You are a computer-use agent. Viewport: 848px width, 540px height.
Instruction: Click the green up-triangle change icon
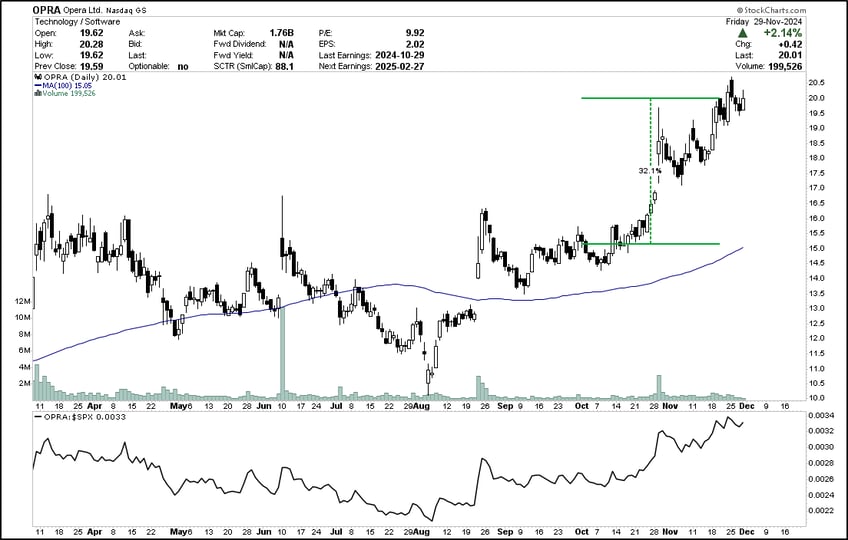click(x=743, y=33)
